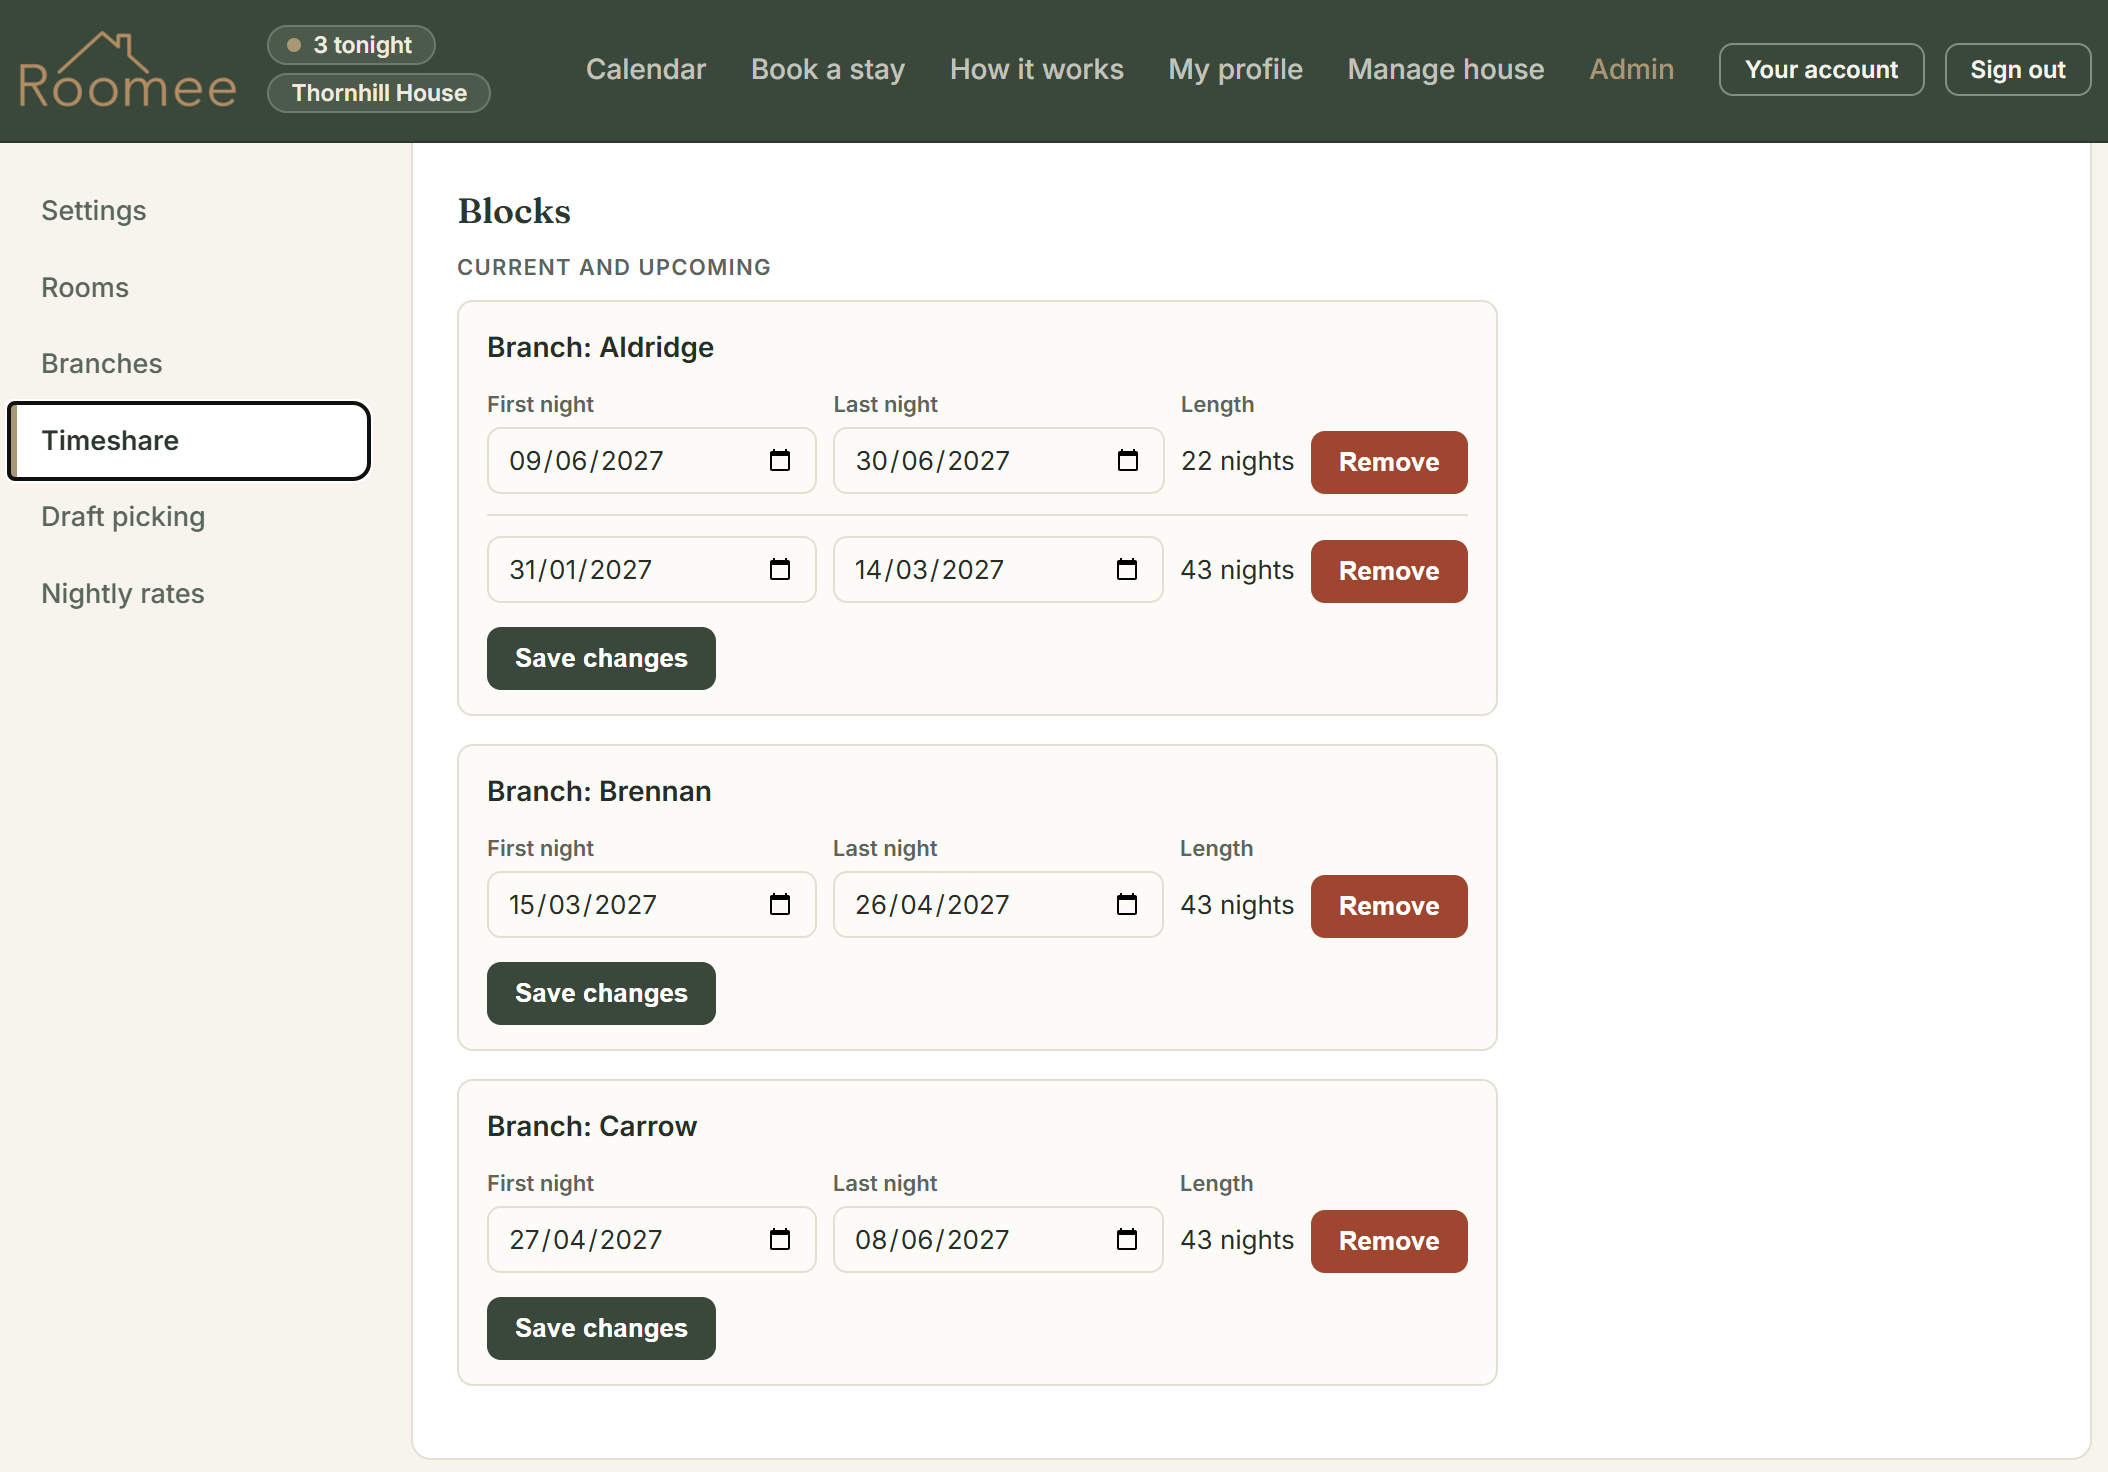This screenshot has width=2108, height=1472.
Task: Open calendar picker for 14/03/2027 last night
Action: coord(1127,570)
